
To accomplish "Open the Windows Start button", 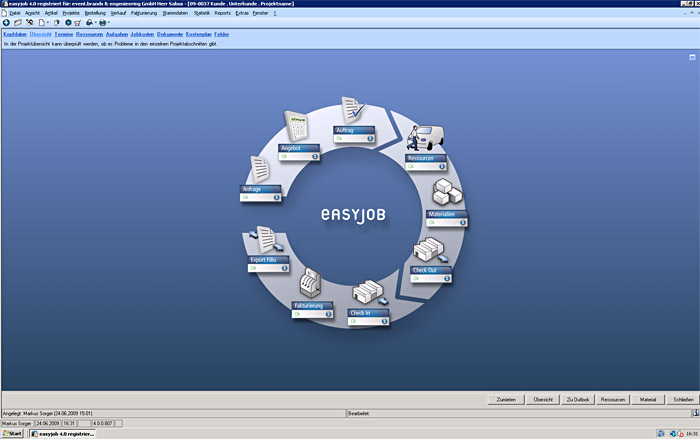I will 12,433.
